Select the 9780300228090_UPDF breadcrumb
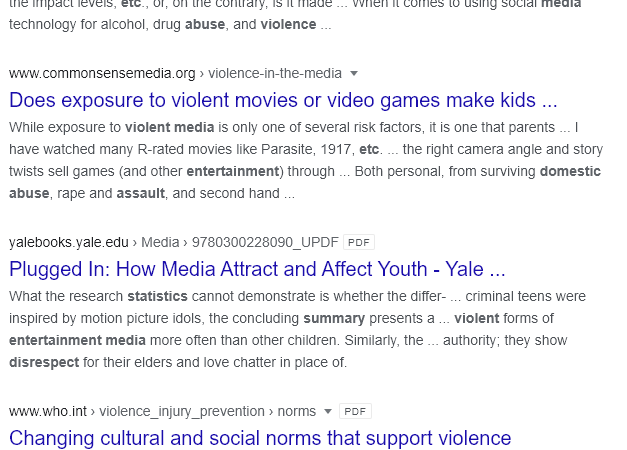 (265, 242)
